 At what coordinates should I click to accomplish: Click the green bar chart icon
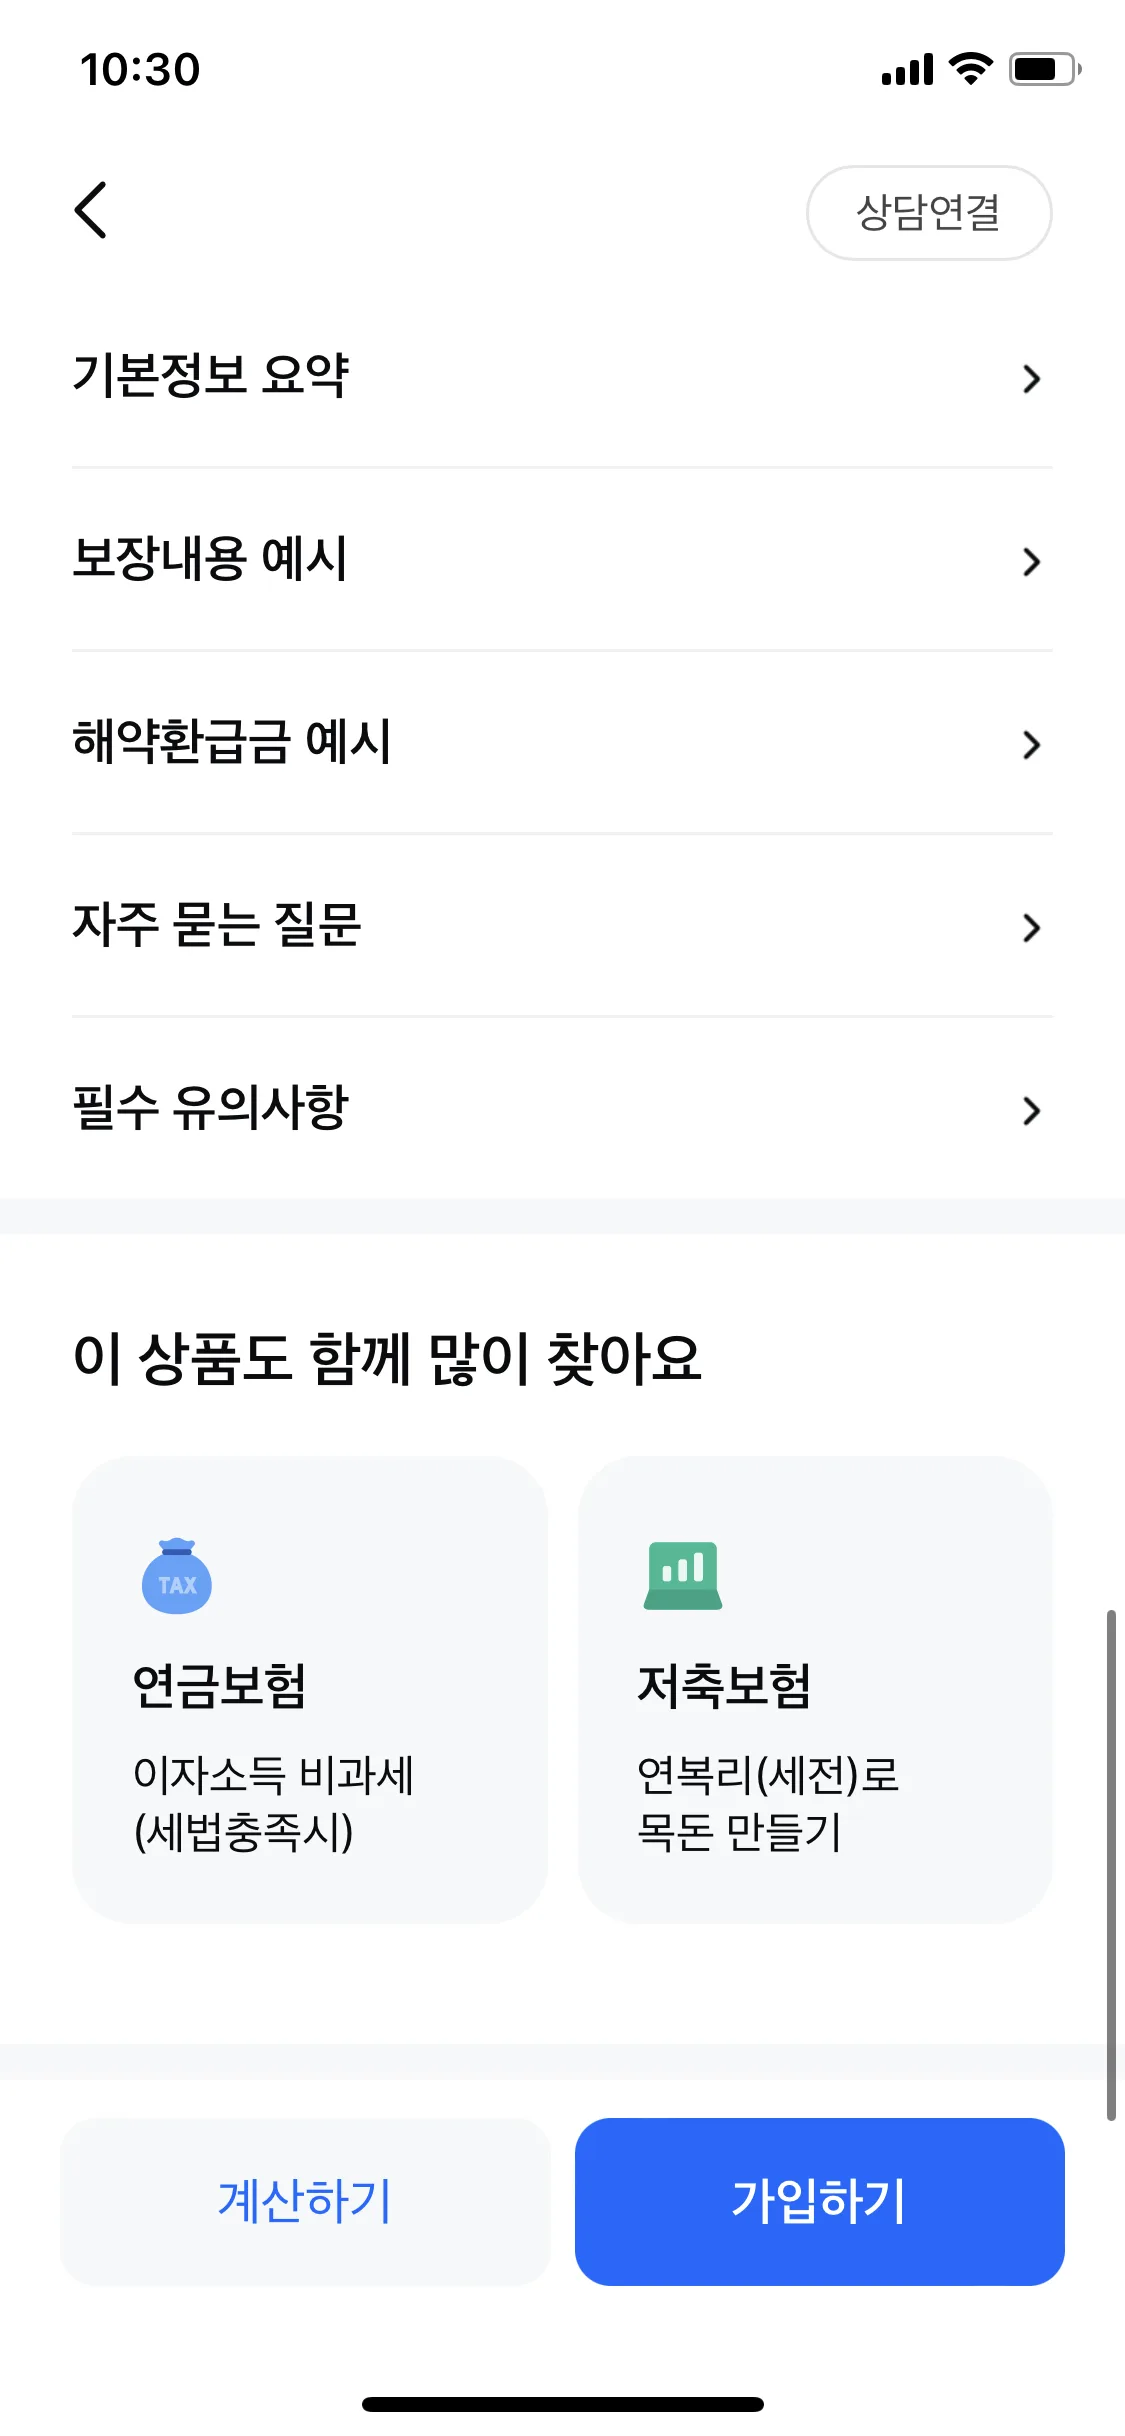pos(683,1576)
